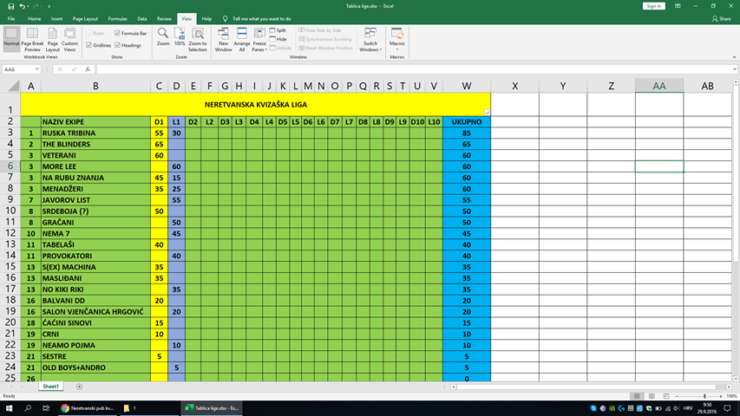The image size is (740, 416).
Task: Click the Name Box showing AA6
Action: (x=20, y=69)
